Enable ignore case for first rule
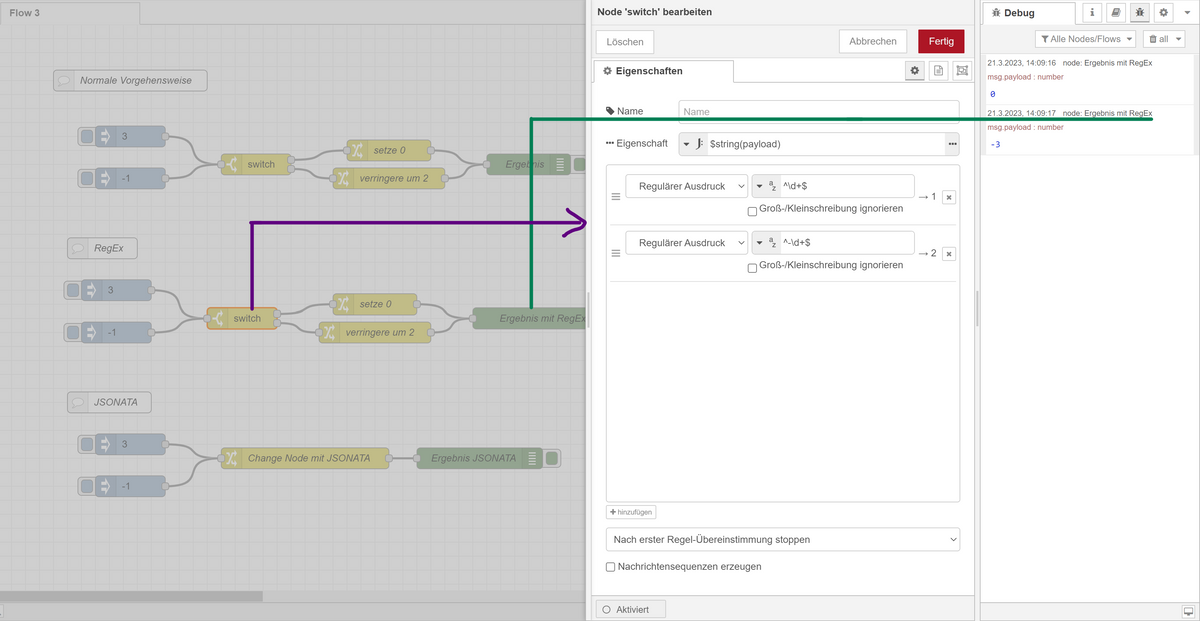Viewport: 1200px width, 621px height. click(753, 210)
